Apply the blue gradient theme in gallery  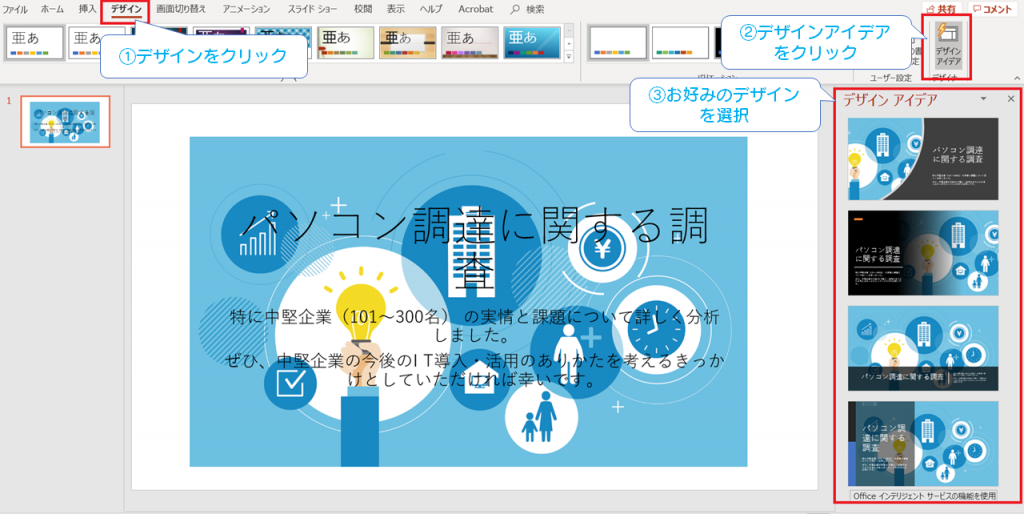click(532, 42)
